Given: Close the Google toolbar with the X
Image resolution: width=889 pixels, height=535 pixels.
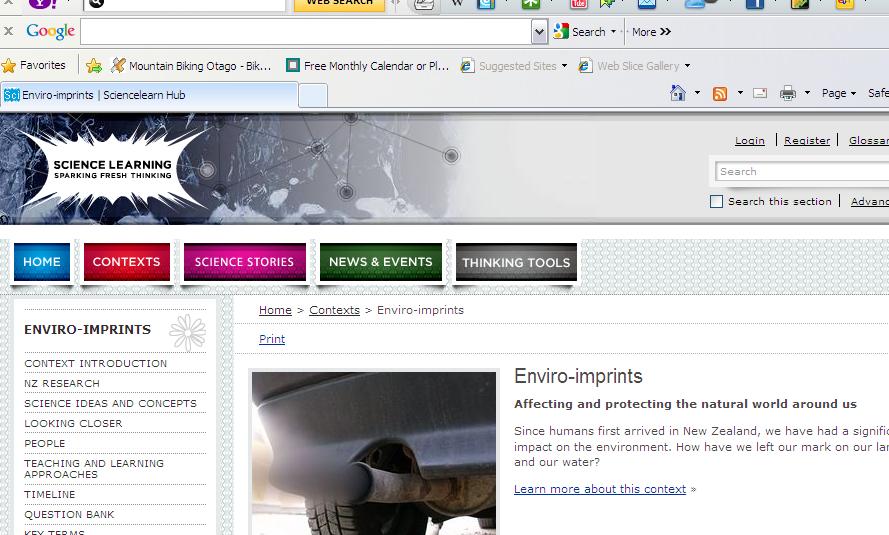Looking at the screenshot, I should coord(9,31).
